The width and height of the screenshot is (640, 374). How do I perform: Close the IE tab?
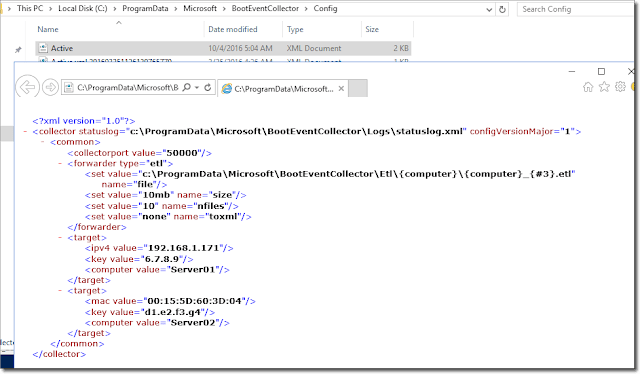[x=341, y=88]
